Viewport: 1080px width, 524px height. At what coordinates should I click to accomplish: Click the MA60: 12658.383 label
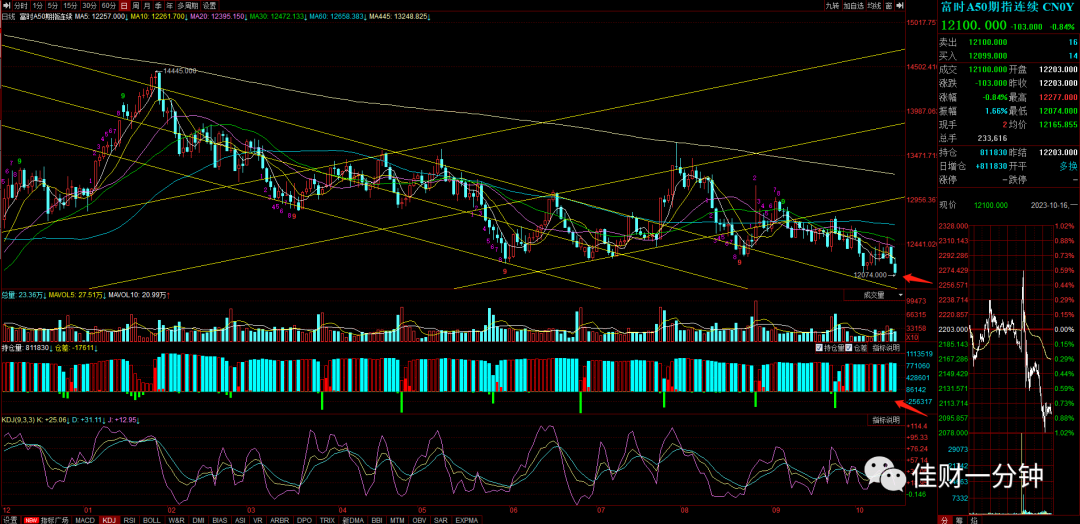338,16
